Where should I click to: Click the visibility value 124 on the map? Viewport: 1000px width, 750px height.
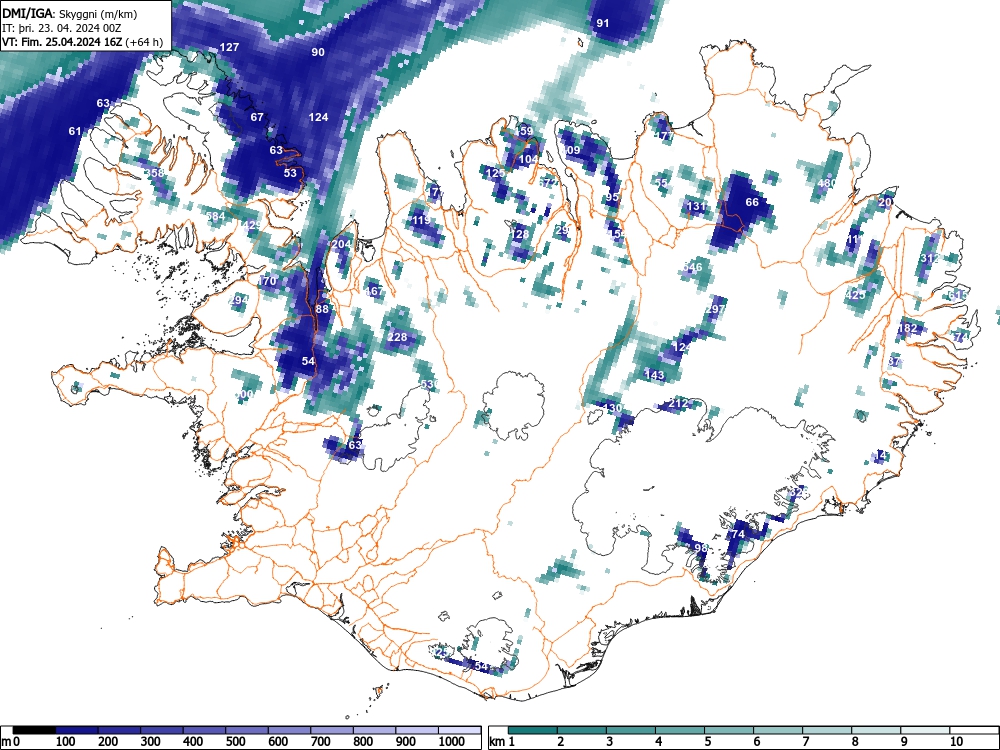click(318, 117)
